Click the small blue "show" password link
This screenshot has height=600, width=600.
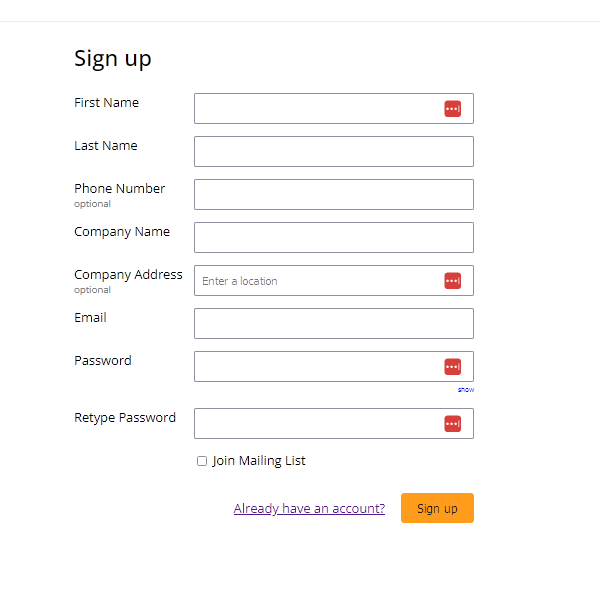(466, 390)
